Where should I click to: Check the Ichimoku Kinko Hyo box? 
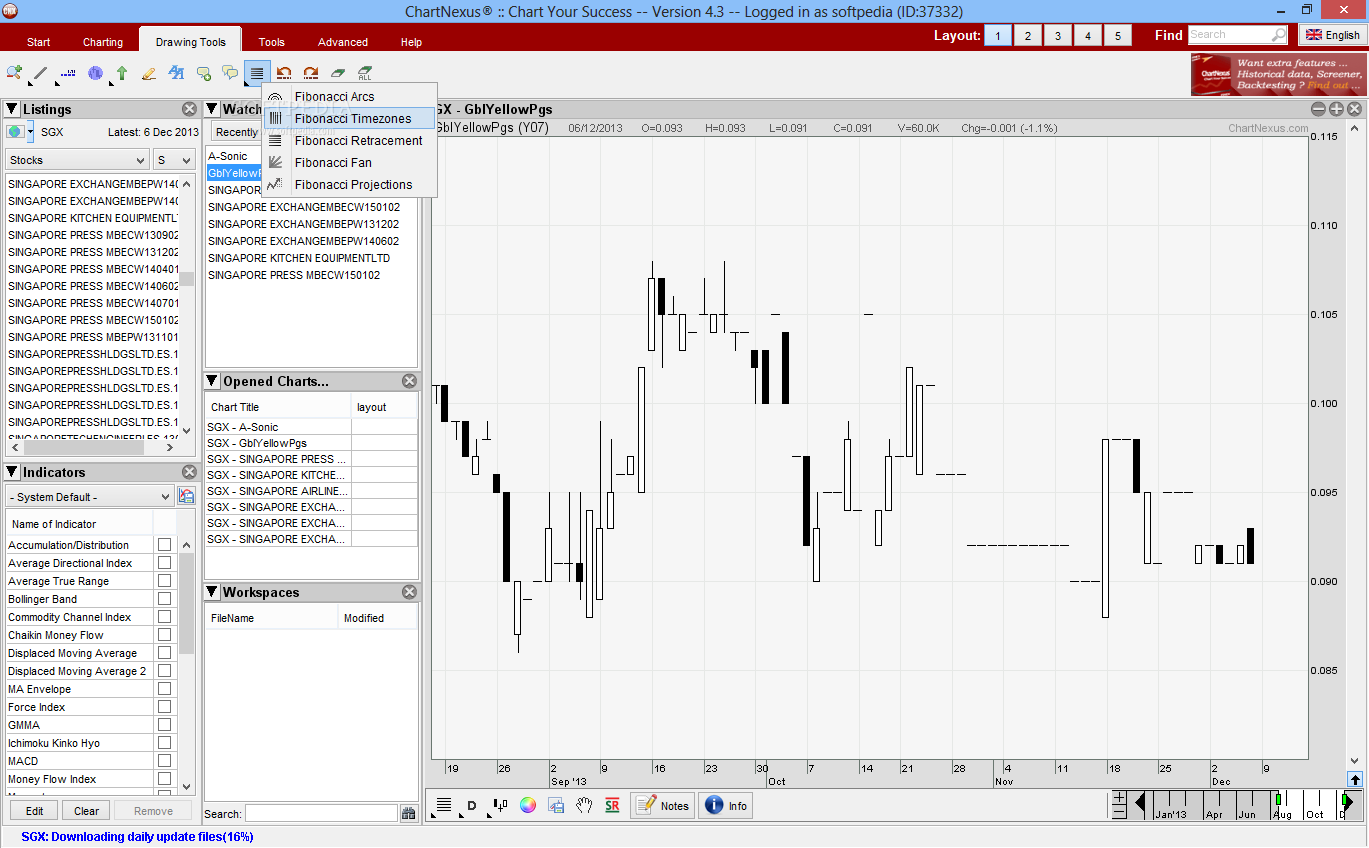(164, 743)
